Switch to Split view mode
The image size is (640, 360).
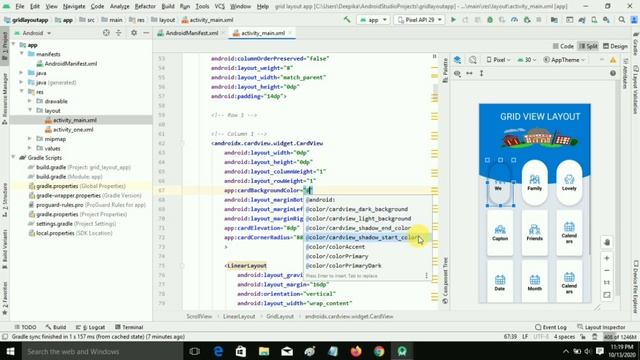(x=588, y=46)
